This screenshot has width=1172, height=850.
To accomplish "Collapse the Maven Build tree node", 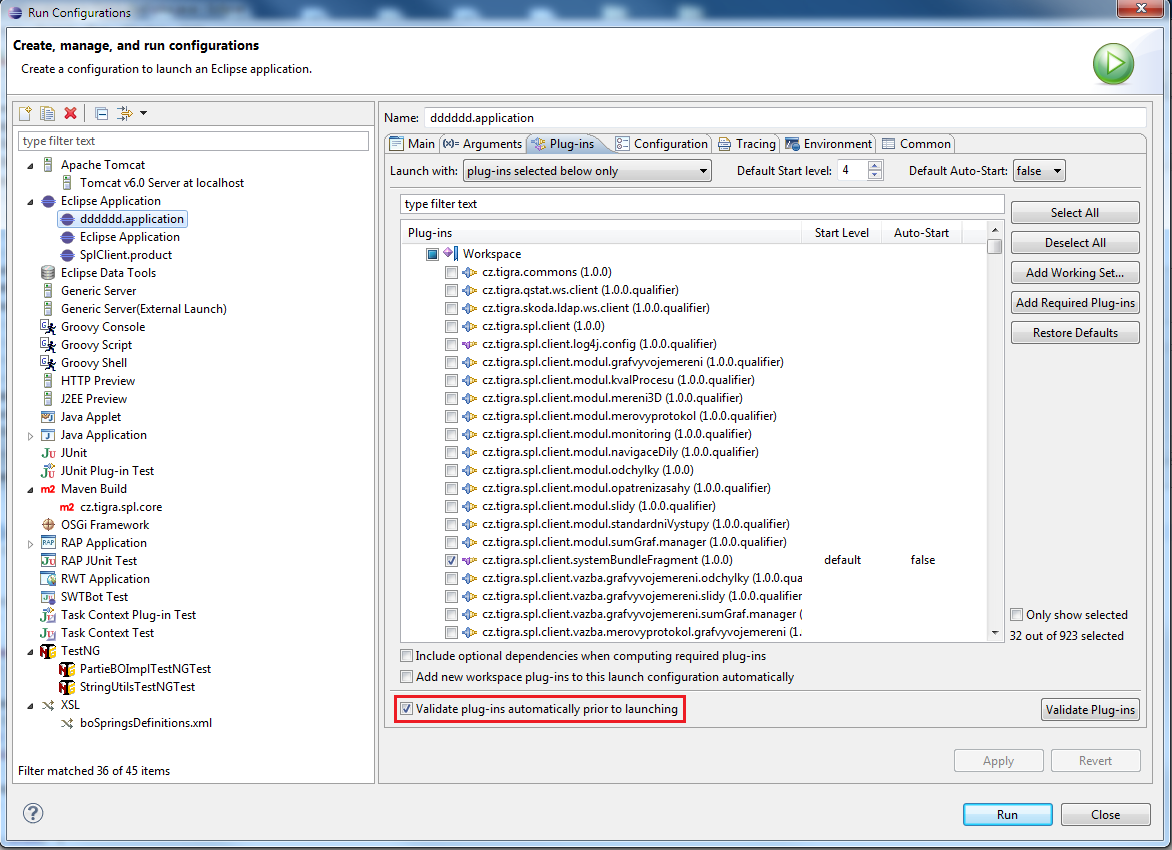I will [30, 490].
